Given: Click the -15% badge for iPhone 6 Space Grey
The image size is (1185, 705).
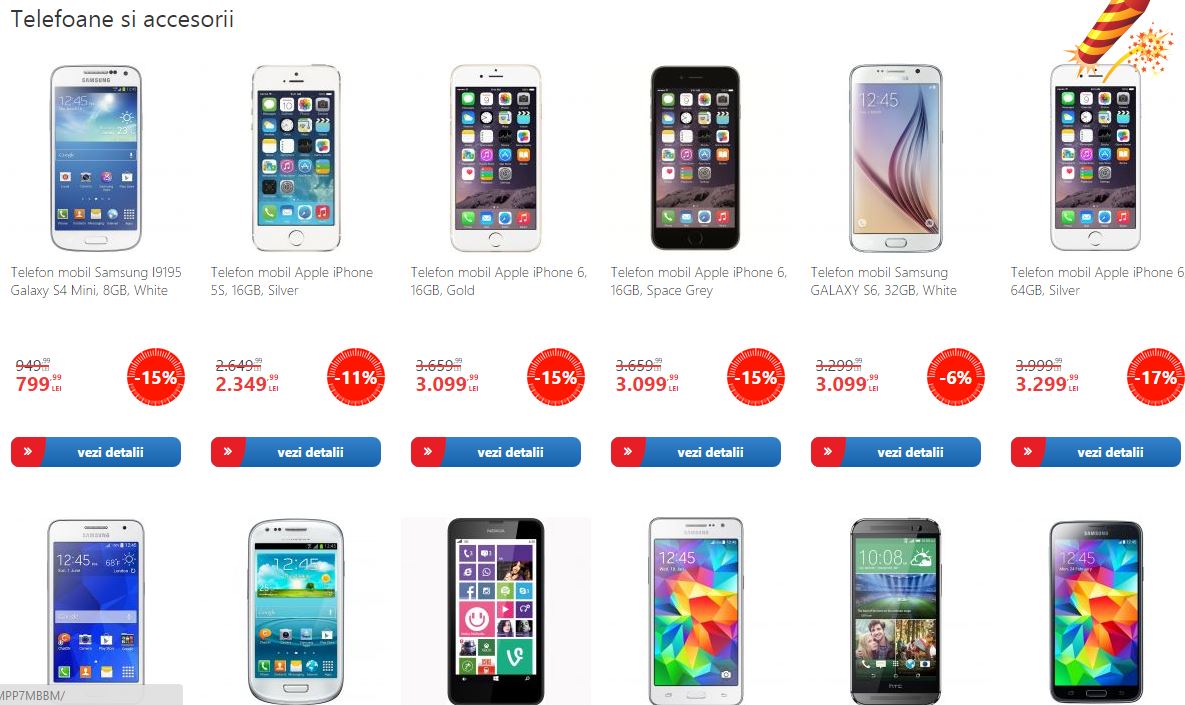Looking at the screenshot, I should (x=756, y=376).
